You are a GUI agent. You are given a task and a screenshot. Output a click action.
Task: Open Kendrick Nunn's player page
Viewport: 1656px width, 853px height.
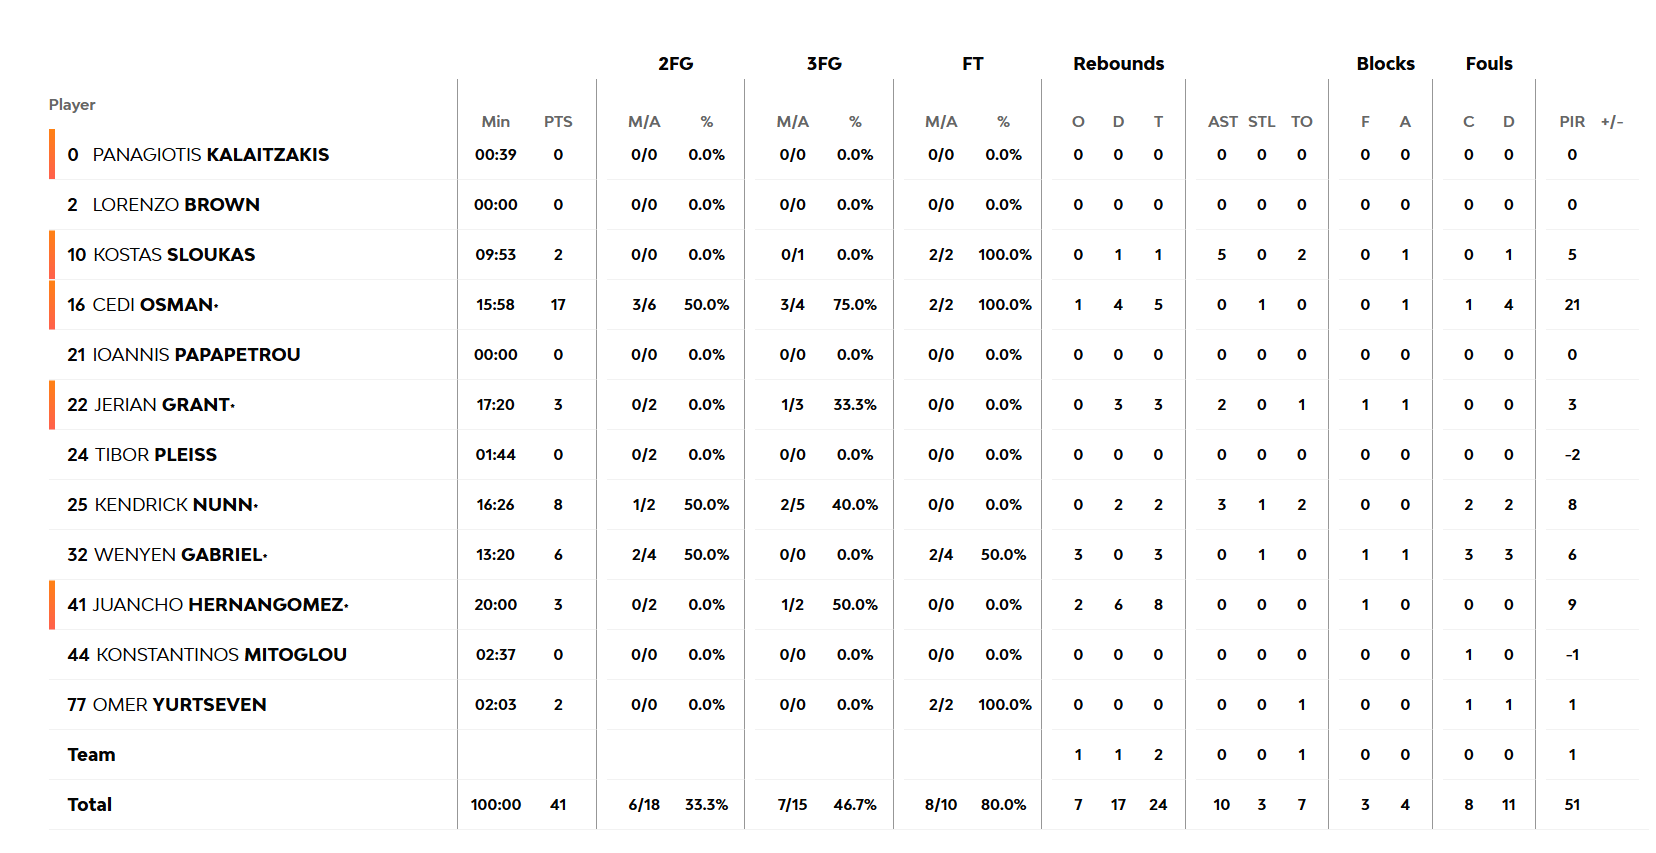click(x=173, y=505)
